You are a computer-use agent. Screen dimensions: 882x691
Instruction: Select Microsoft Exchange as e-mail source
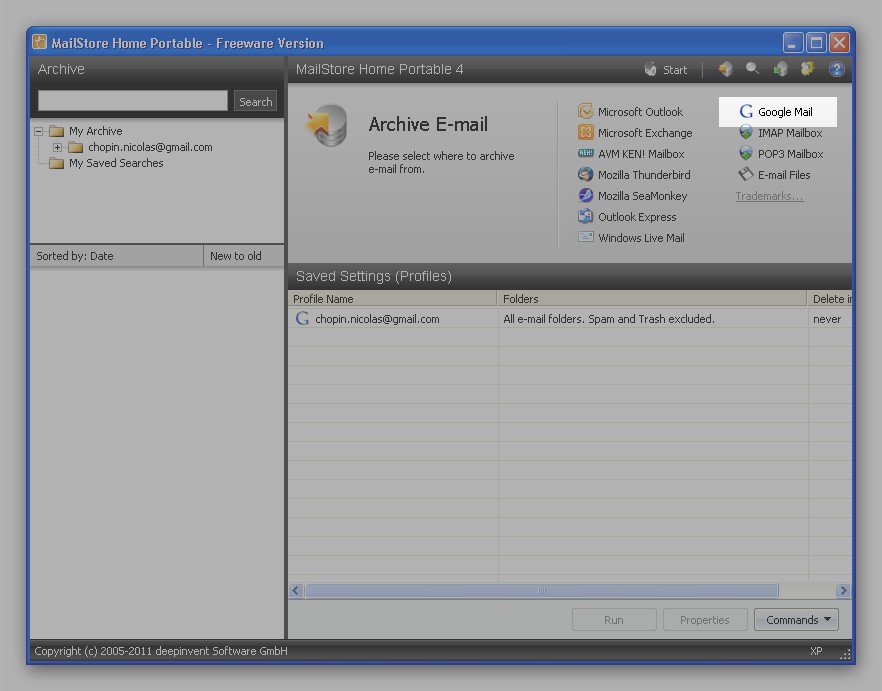click(x=635, y=133)
